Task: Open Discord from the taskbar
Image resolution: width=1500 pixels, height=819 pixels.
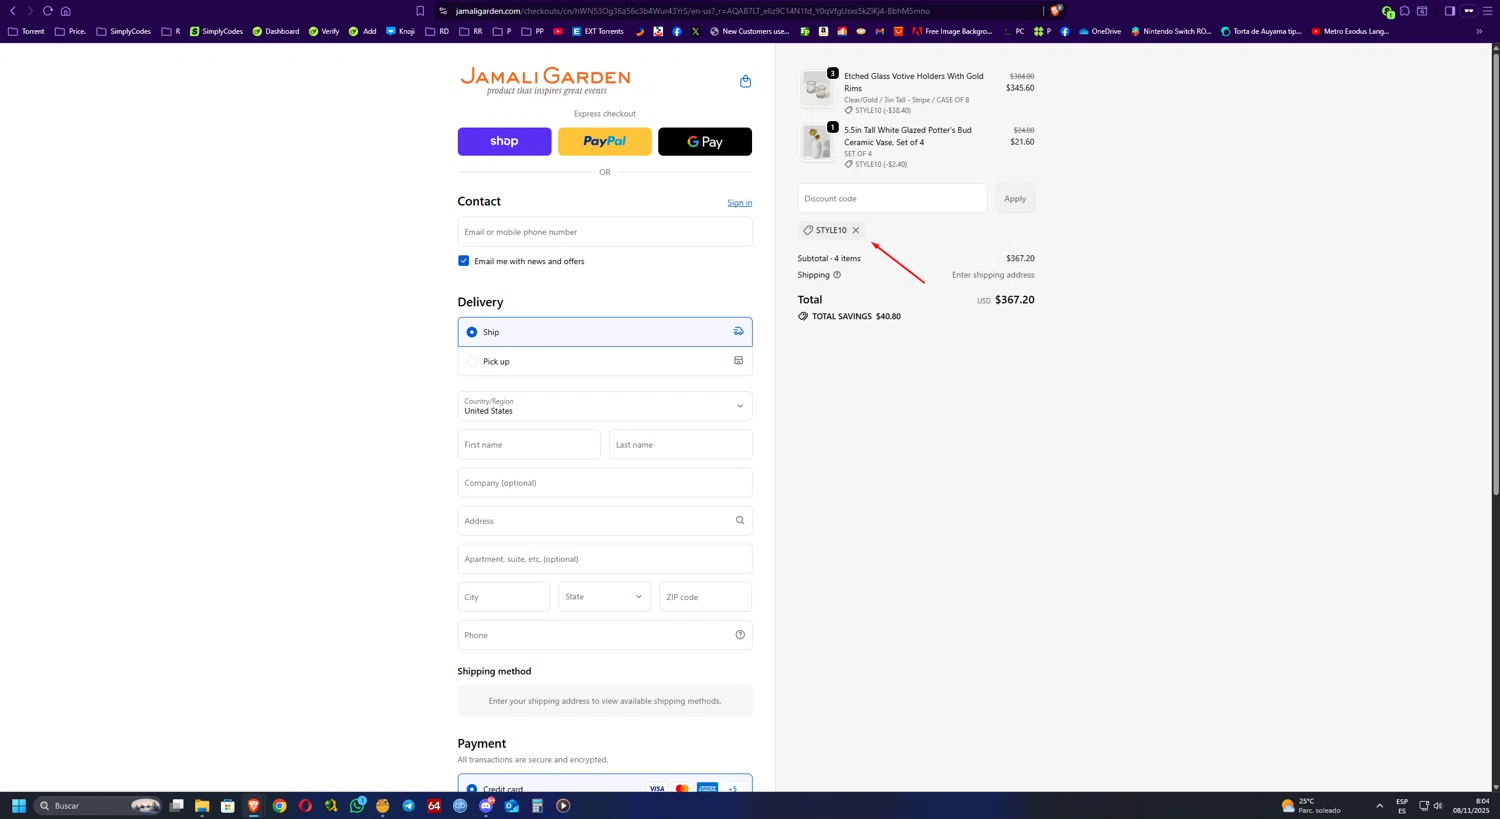Action: [486, 805]
